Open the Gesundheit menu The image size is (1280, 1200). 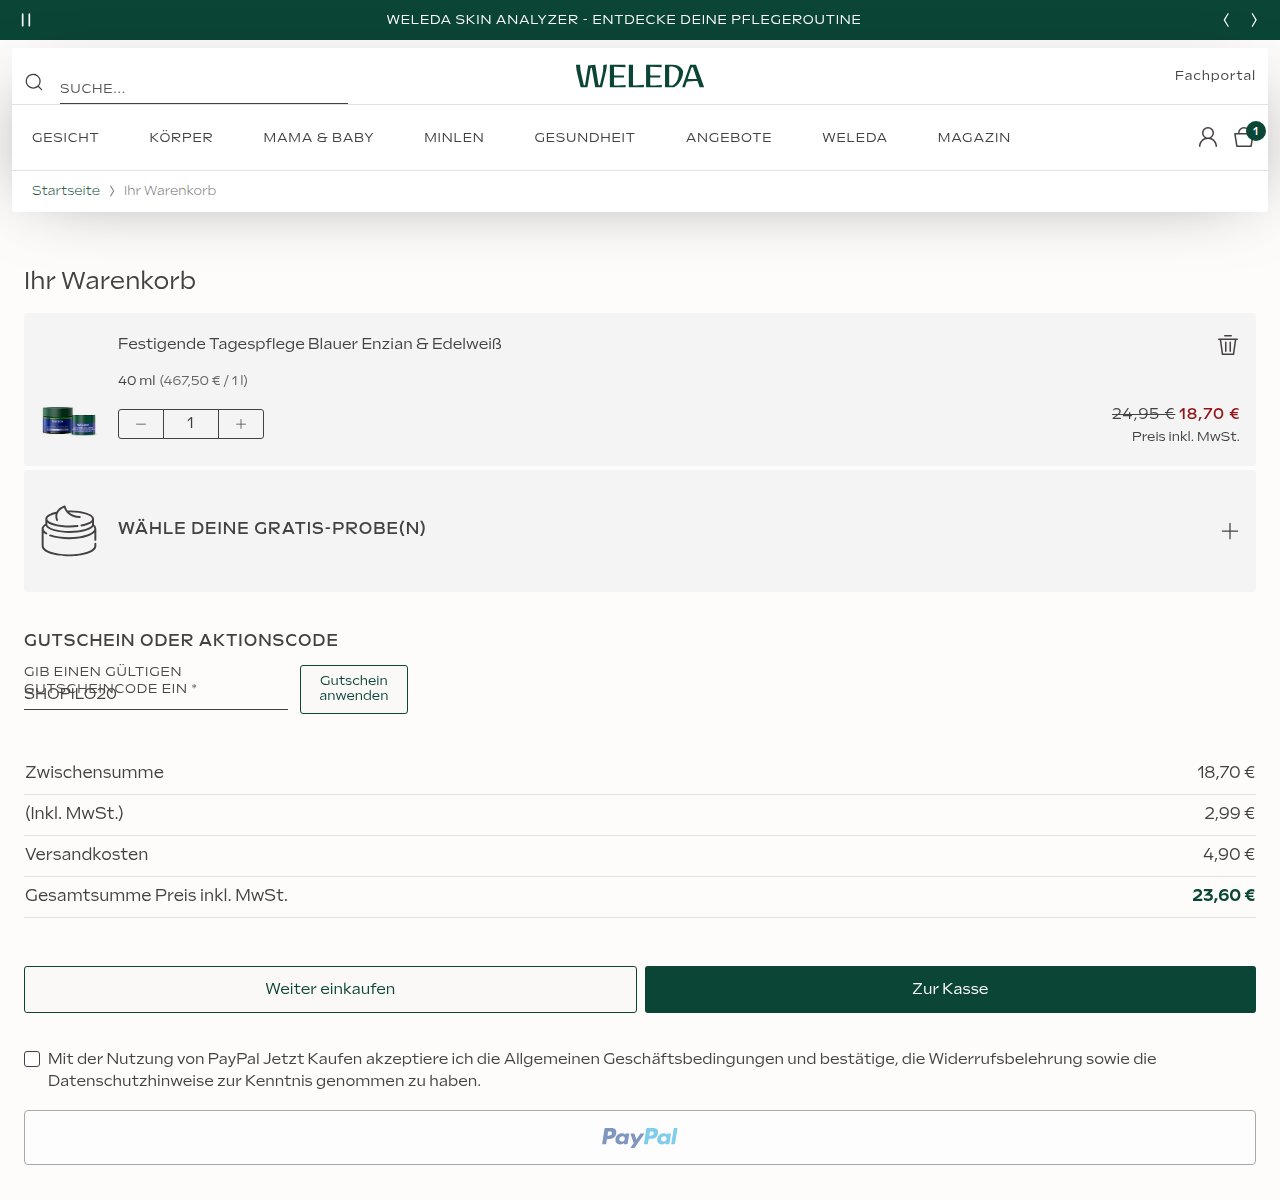coord(585,137)
